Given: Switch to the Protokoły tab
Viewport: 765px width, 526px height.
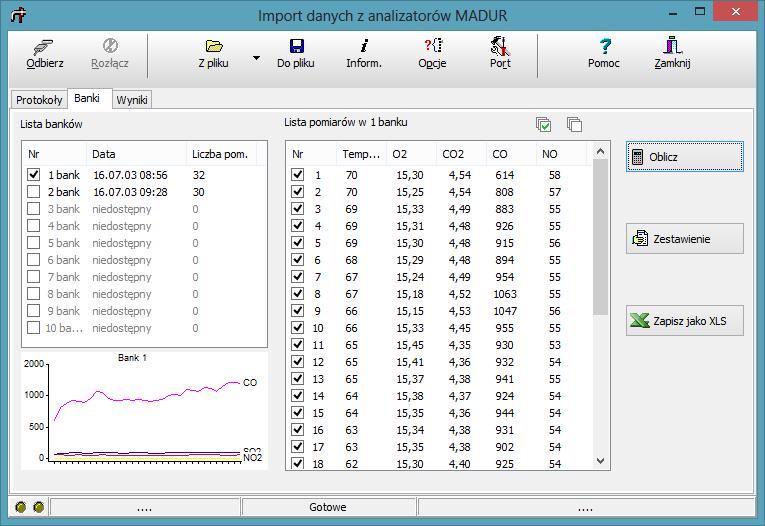Looking at the screenshot, I should [x=39, y=100].
